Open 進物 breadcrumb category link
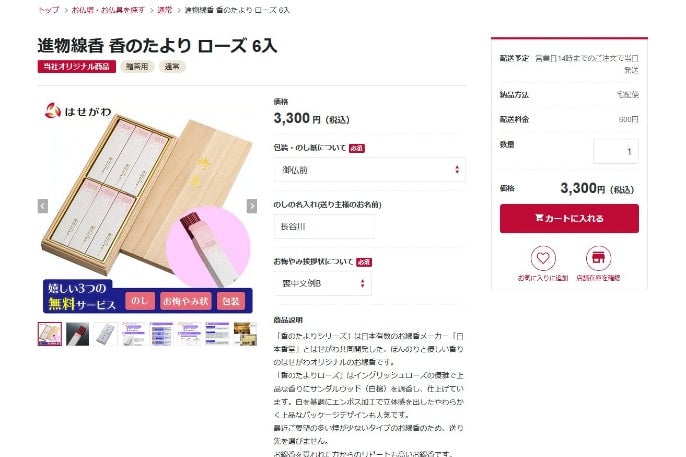The height and width of the screenshot is (457, 686). click(x=165, y=10)
